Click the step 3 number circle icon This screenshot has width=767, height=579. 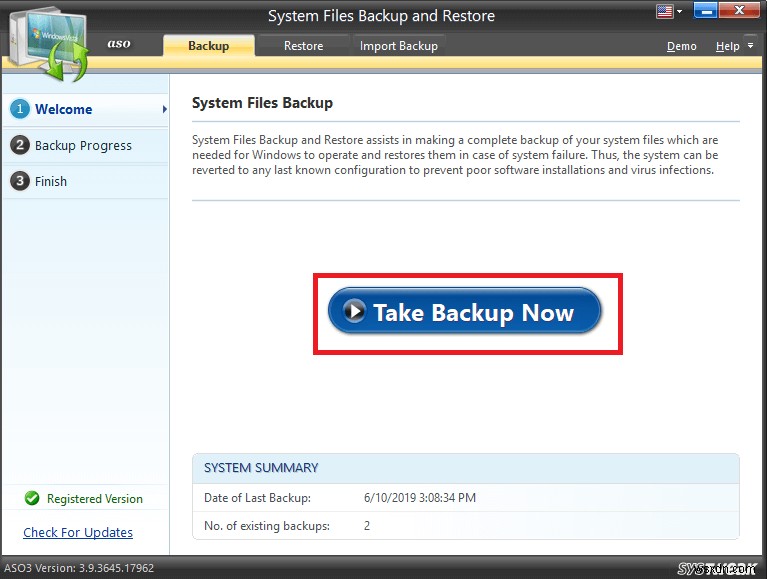20,181
